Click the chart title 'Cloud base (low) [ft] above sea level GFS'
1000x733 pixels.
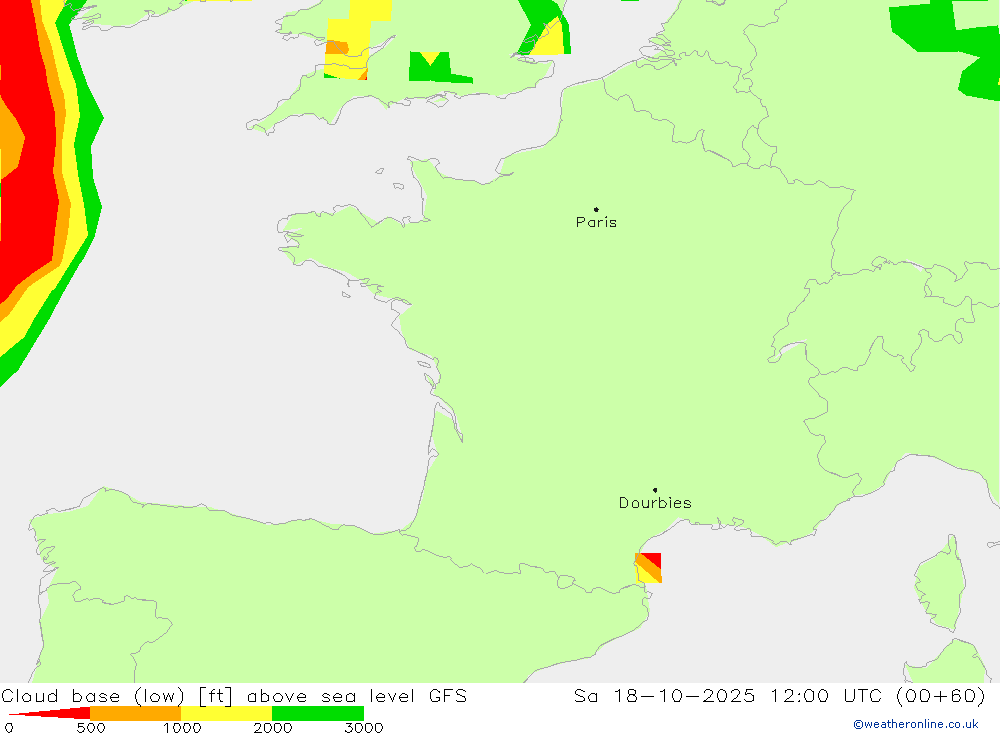pos(234,695)
